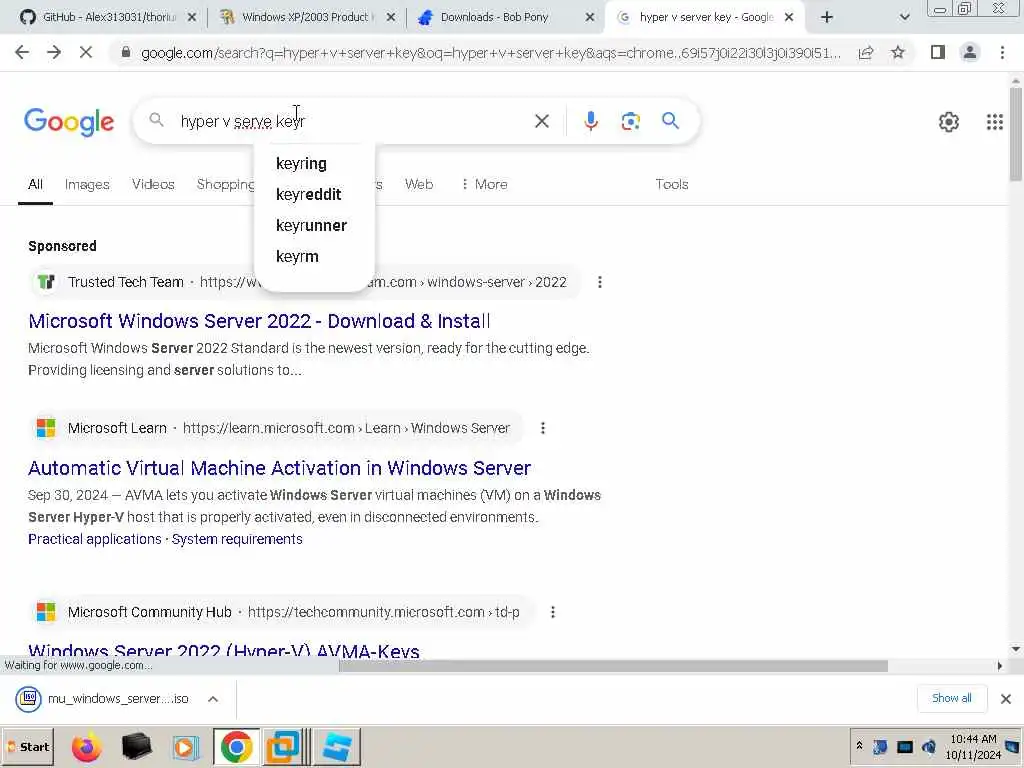This screenshot has width=1024, height=768.
Task: Switch to Downloads - Bob Pony tab
Action: 503,17
